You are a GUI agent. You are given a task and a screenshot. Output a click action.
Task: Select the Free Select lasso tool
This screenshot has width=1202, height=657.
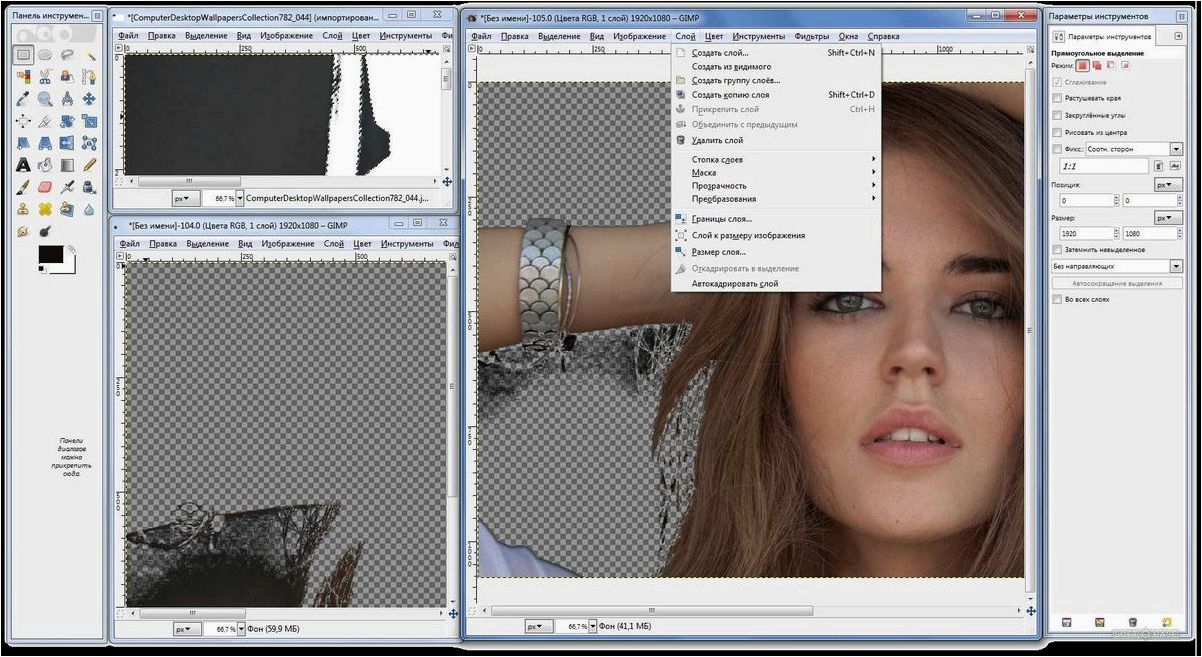(x=67, y=55)
